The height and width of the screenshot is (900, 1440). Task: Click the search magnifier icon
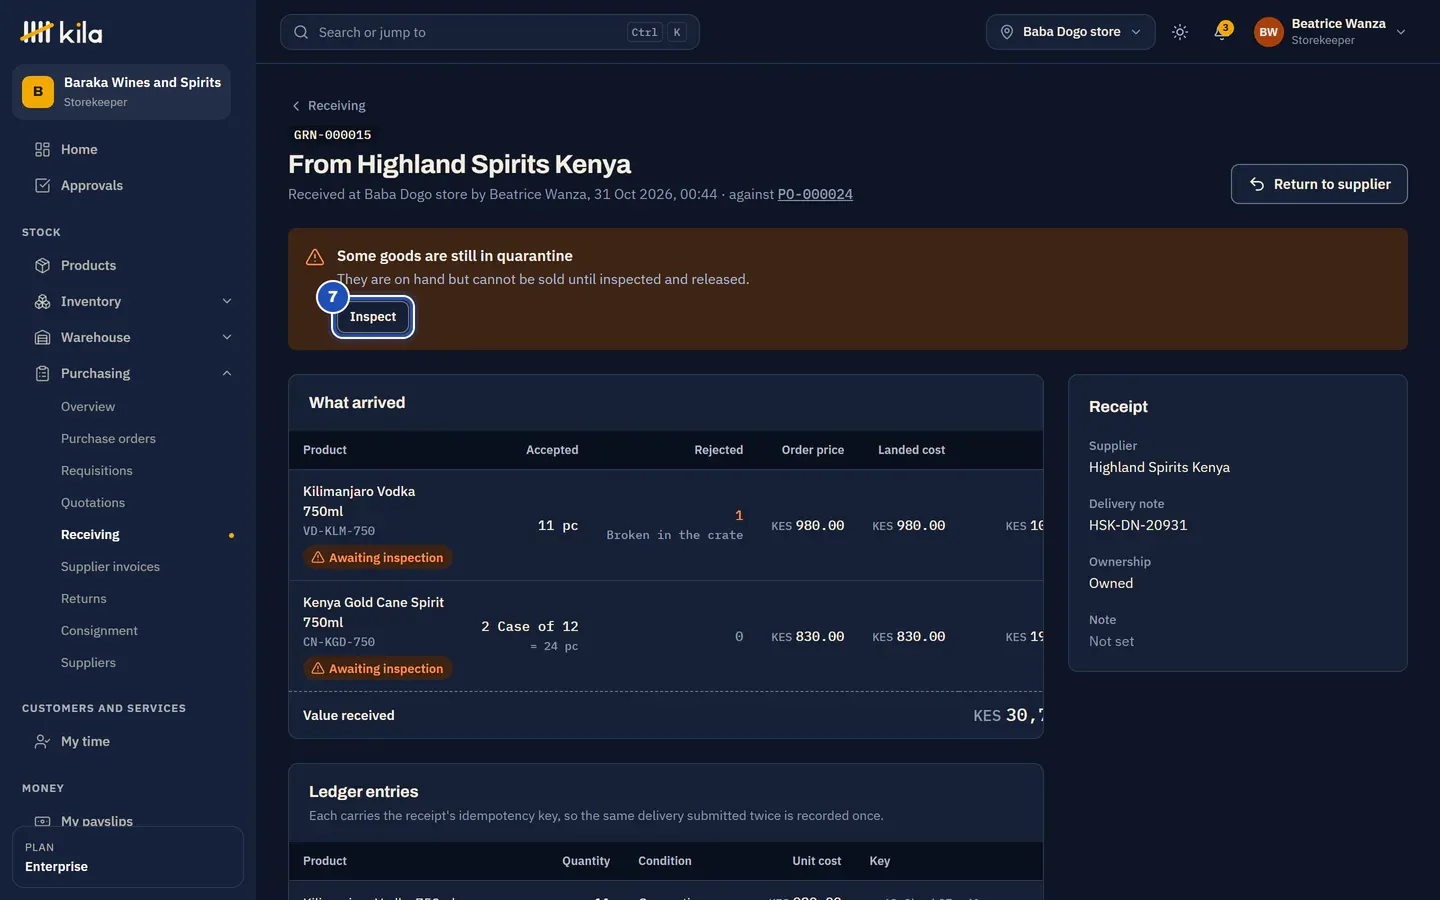tap(301, 32)
